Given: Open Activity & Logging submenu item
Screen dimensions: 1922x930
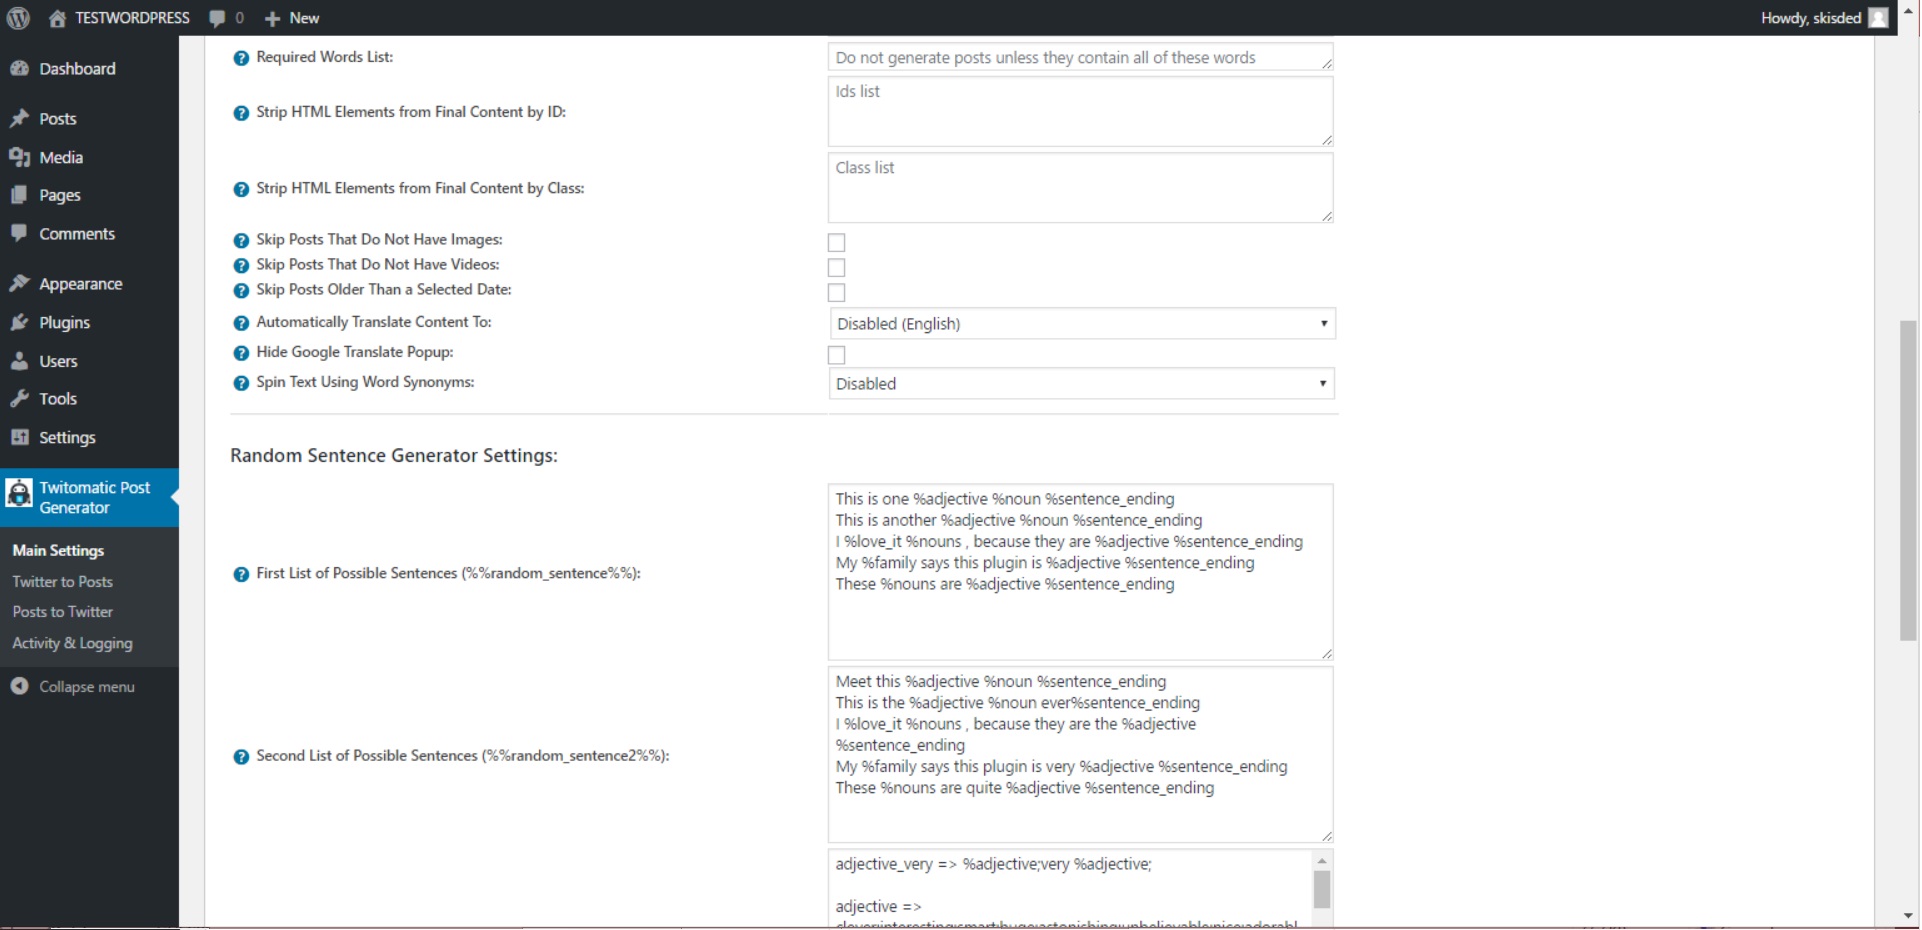Looking at the screenshot, I should (x=72, y=643).
